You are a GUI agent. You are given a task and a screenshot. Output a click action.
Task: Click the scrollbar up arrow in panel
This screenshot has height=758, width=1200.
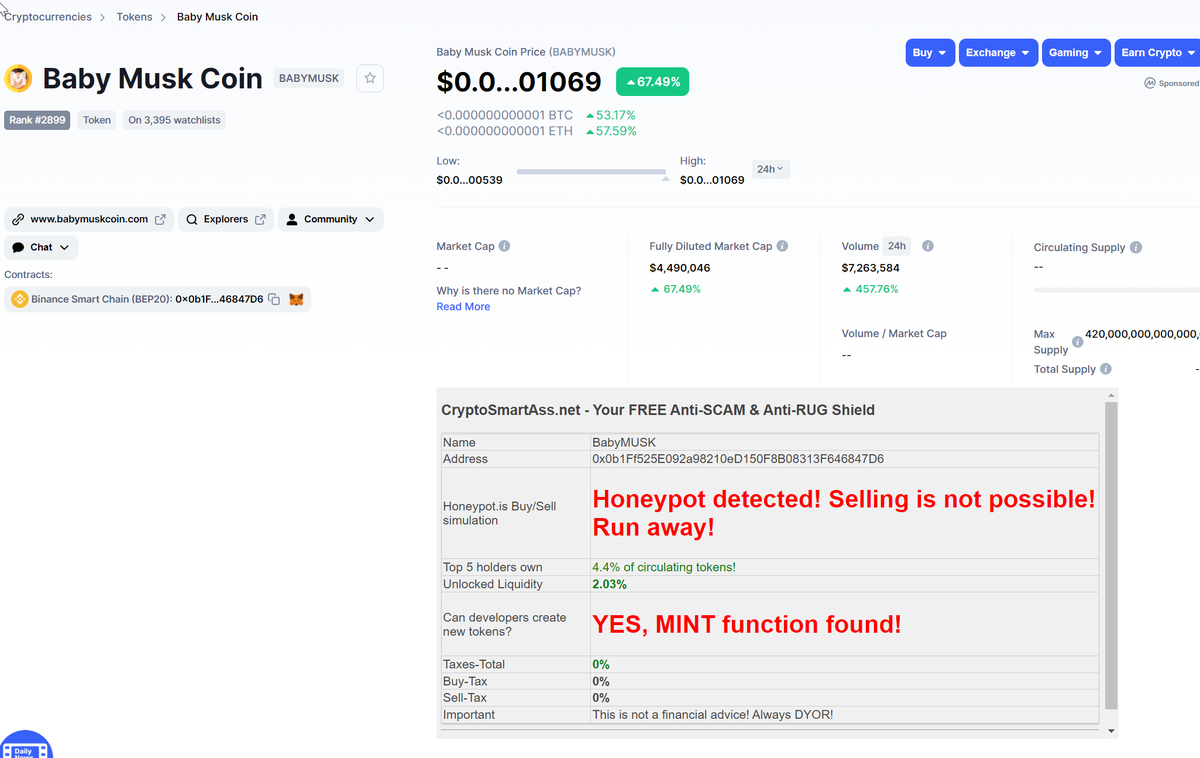1110,395
